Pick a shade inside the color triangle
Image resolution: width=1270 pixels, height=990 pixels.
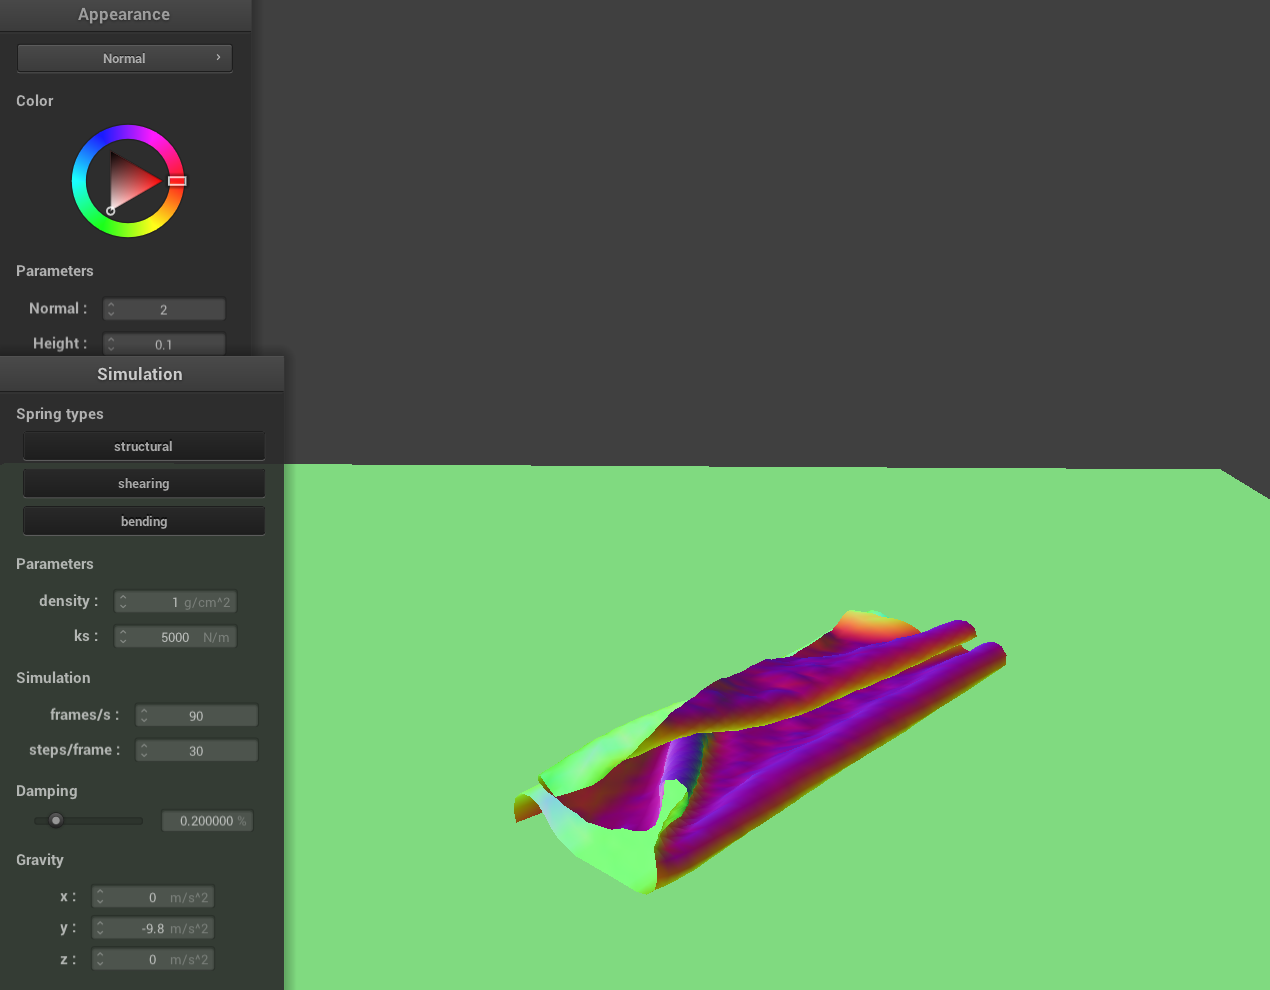pyautogui.click(x=130, y=182)
